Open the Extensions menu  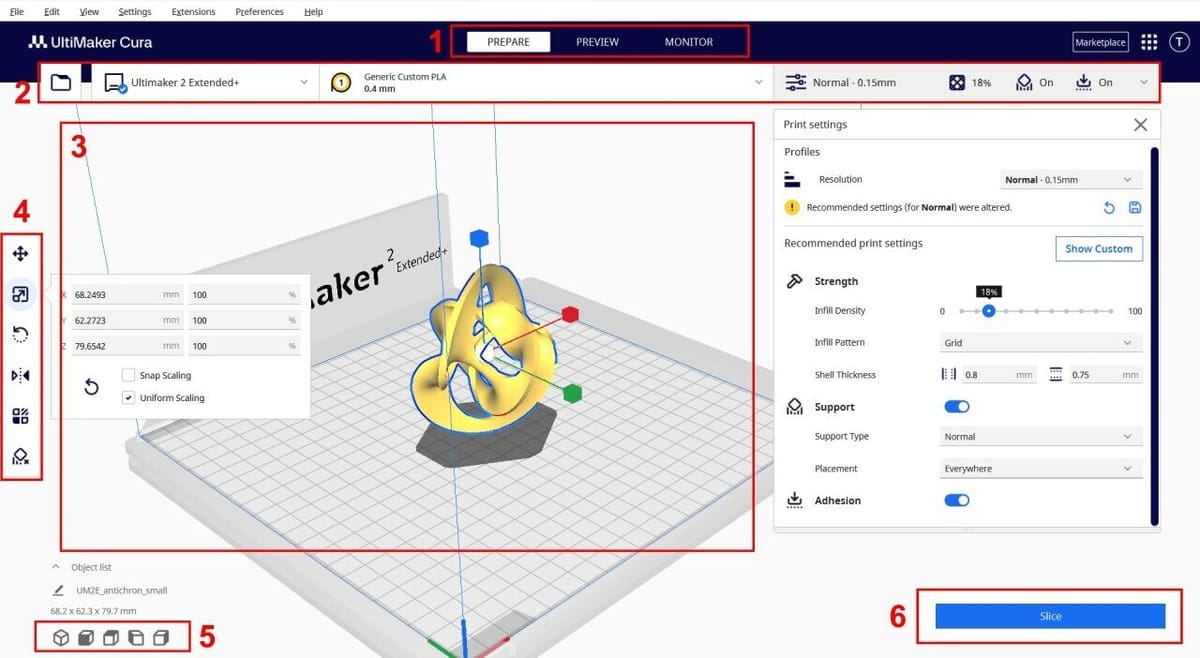193,12
